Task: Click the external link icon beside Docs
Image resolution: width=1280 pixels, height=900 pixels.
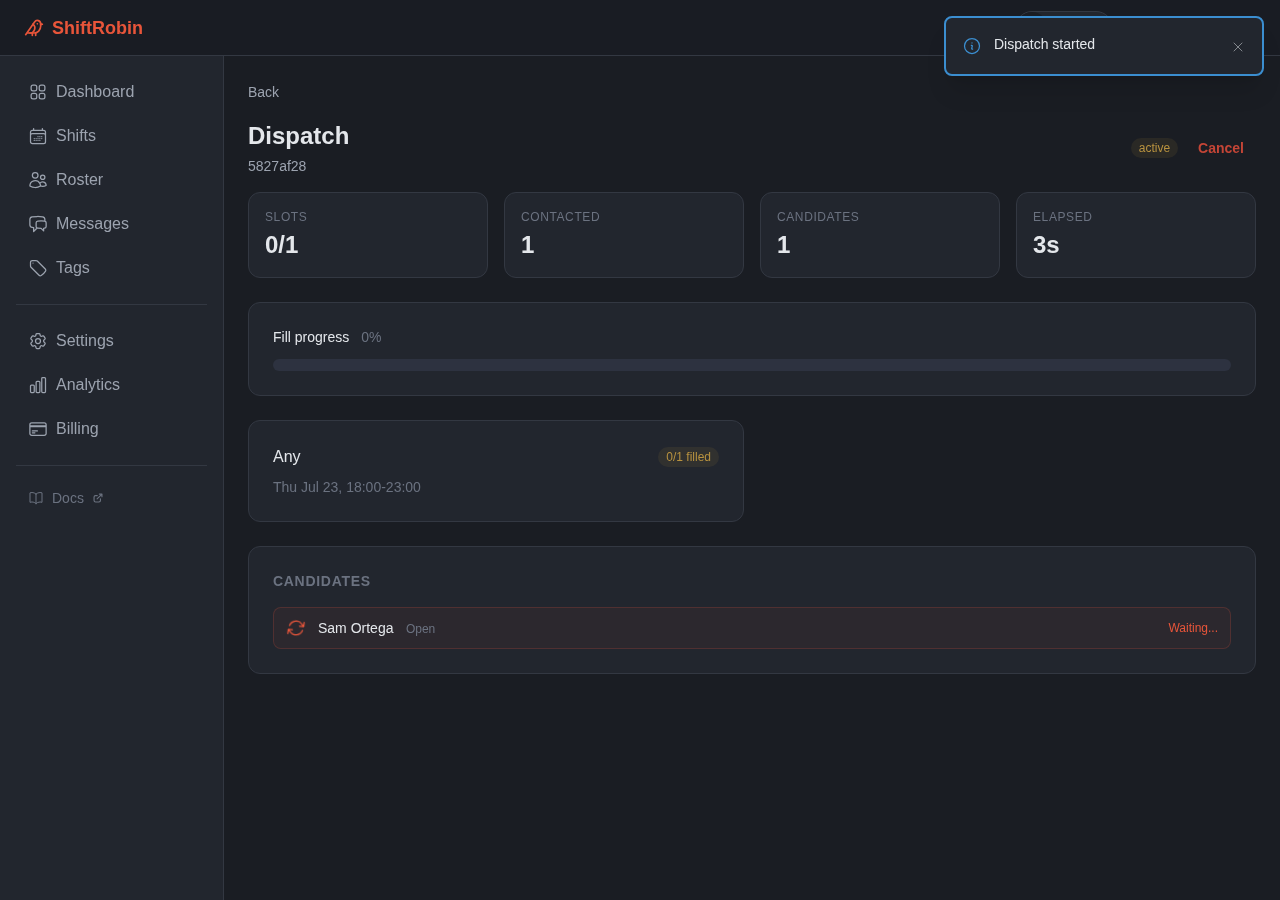Action: pos(98,498)
